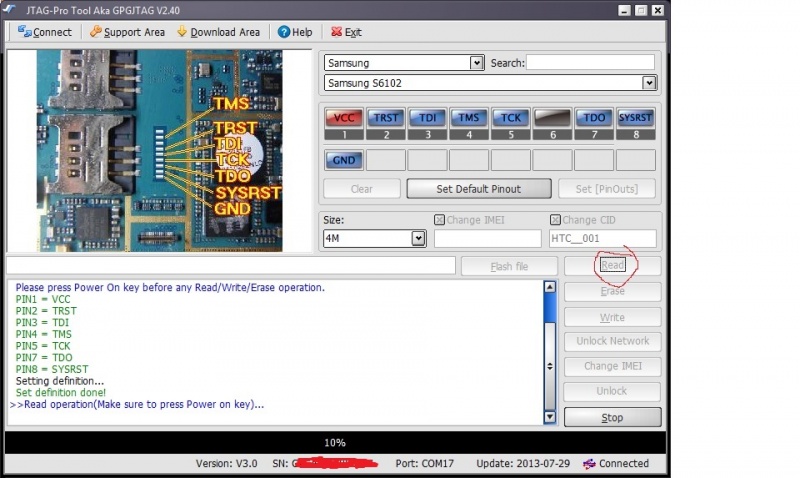
Task: Open the Download Area menu
Action: tap(218, 32)
